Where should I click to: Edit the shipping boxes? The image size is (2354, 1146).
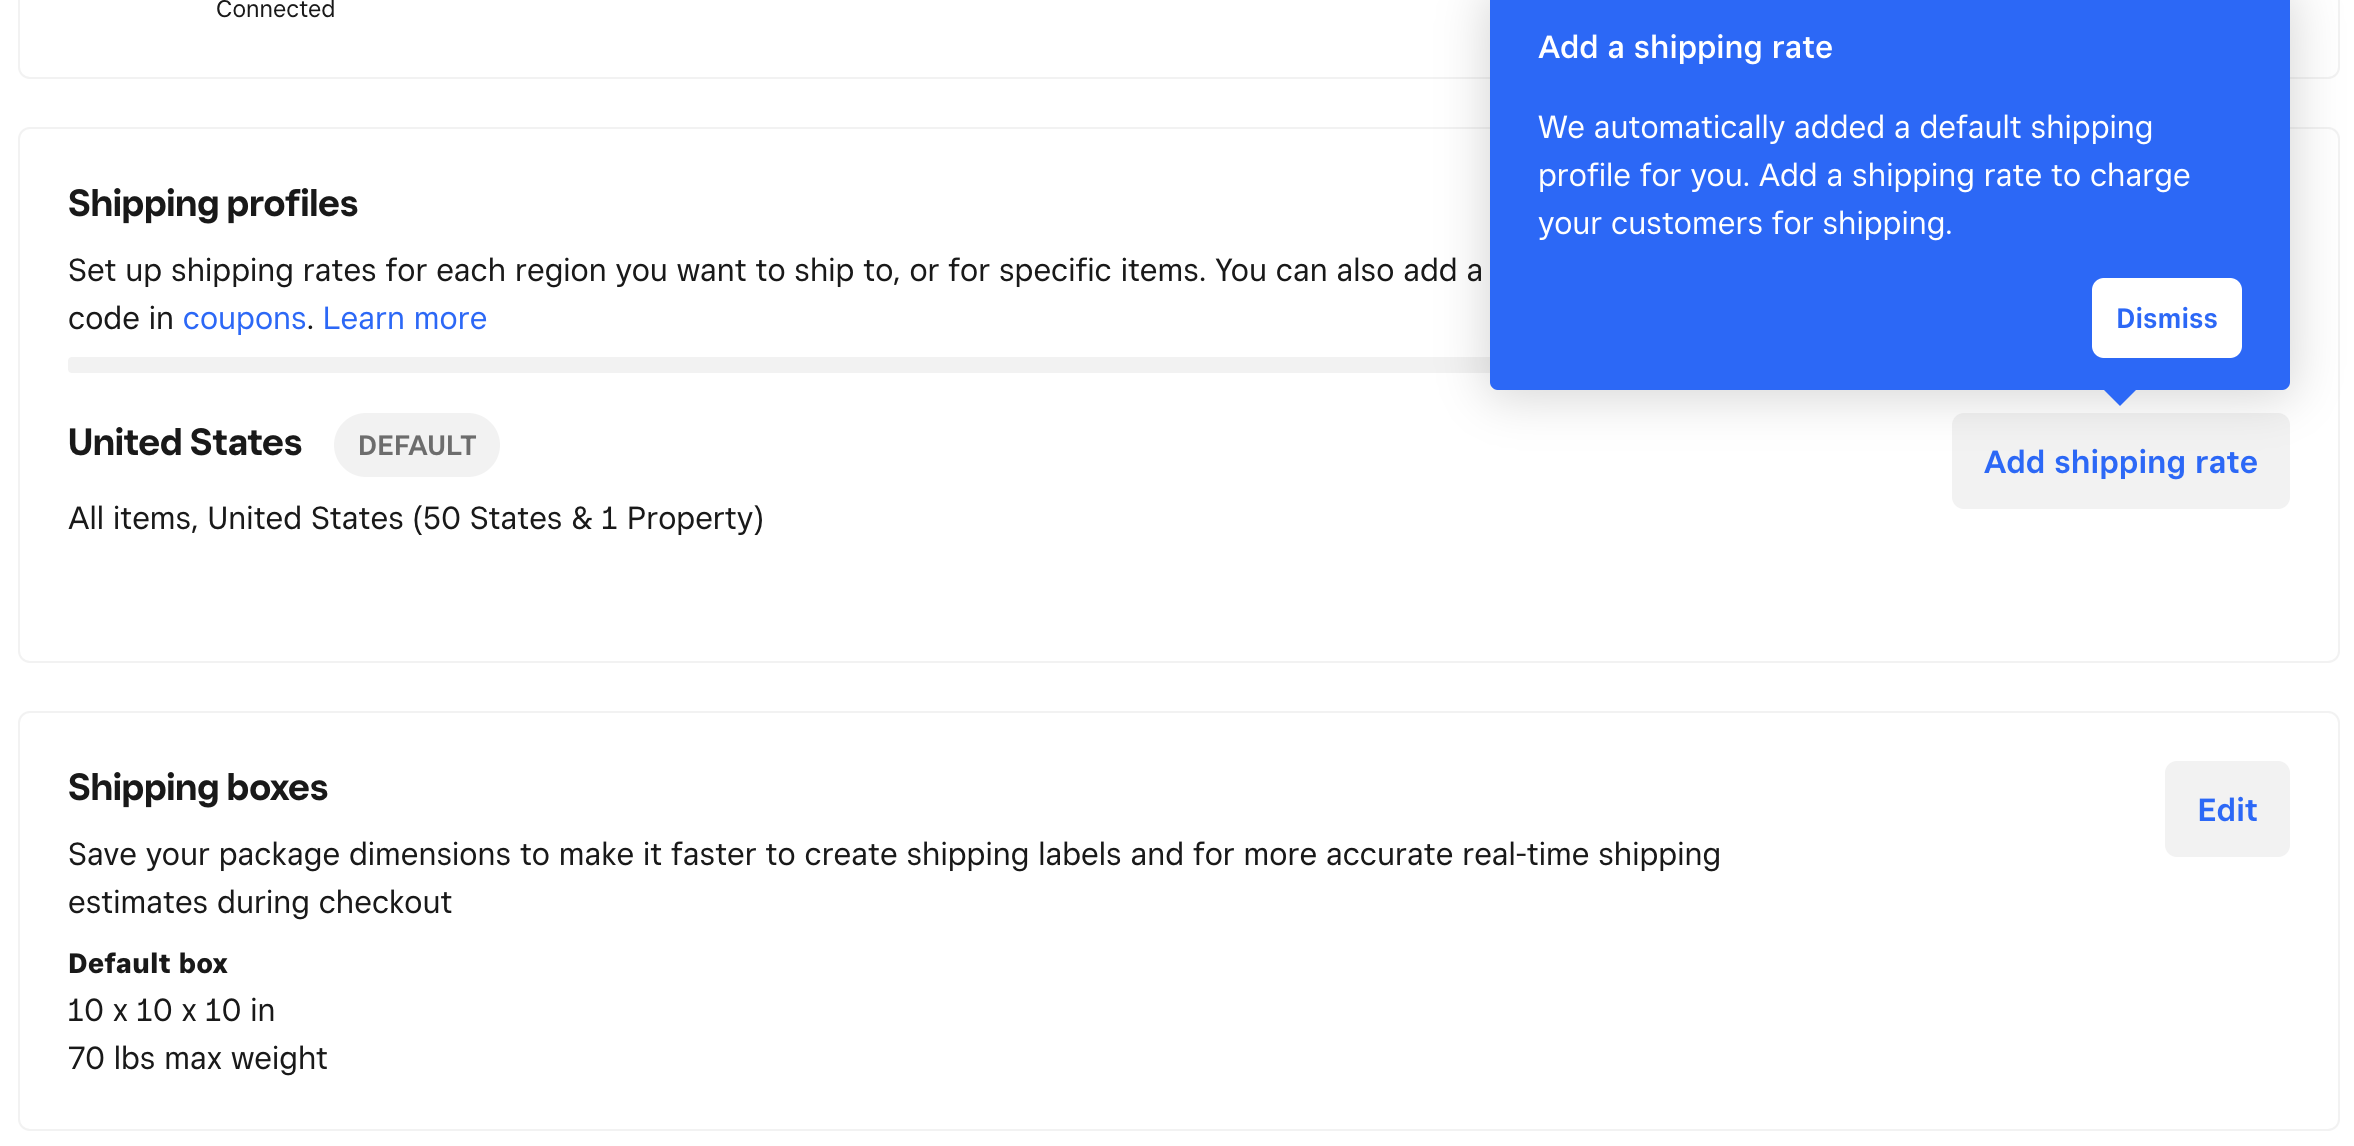point(2226,809)
